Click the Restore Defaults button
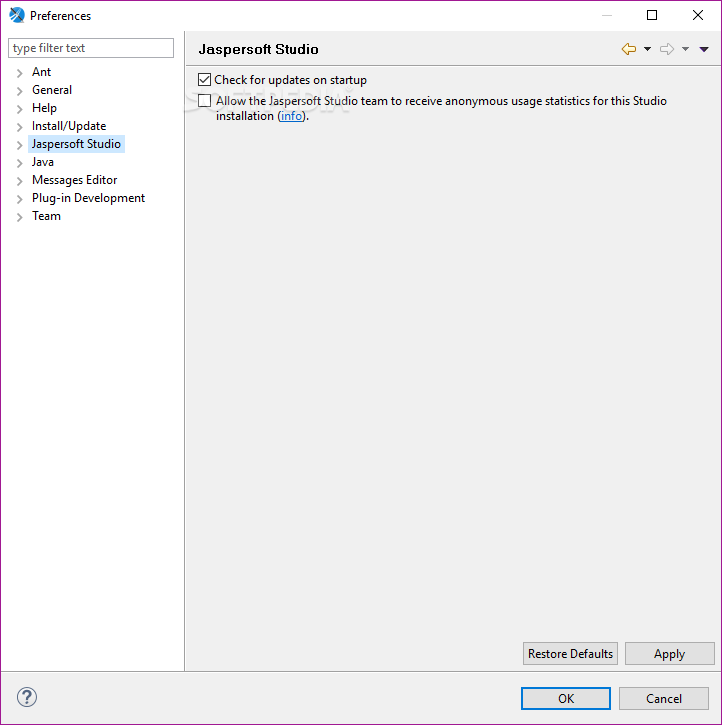Viewport: 722px width, 725px height. (570, 653)
